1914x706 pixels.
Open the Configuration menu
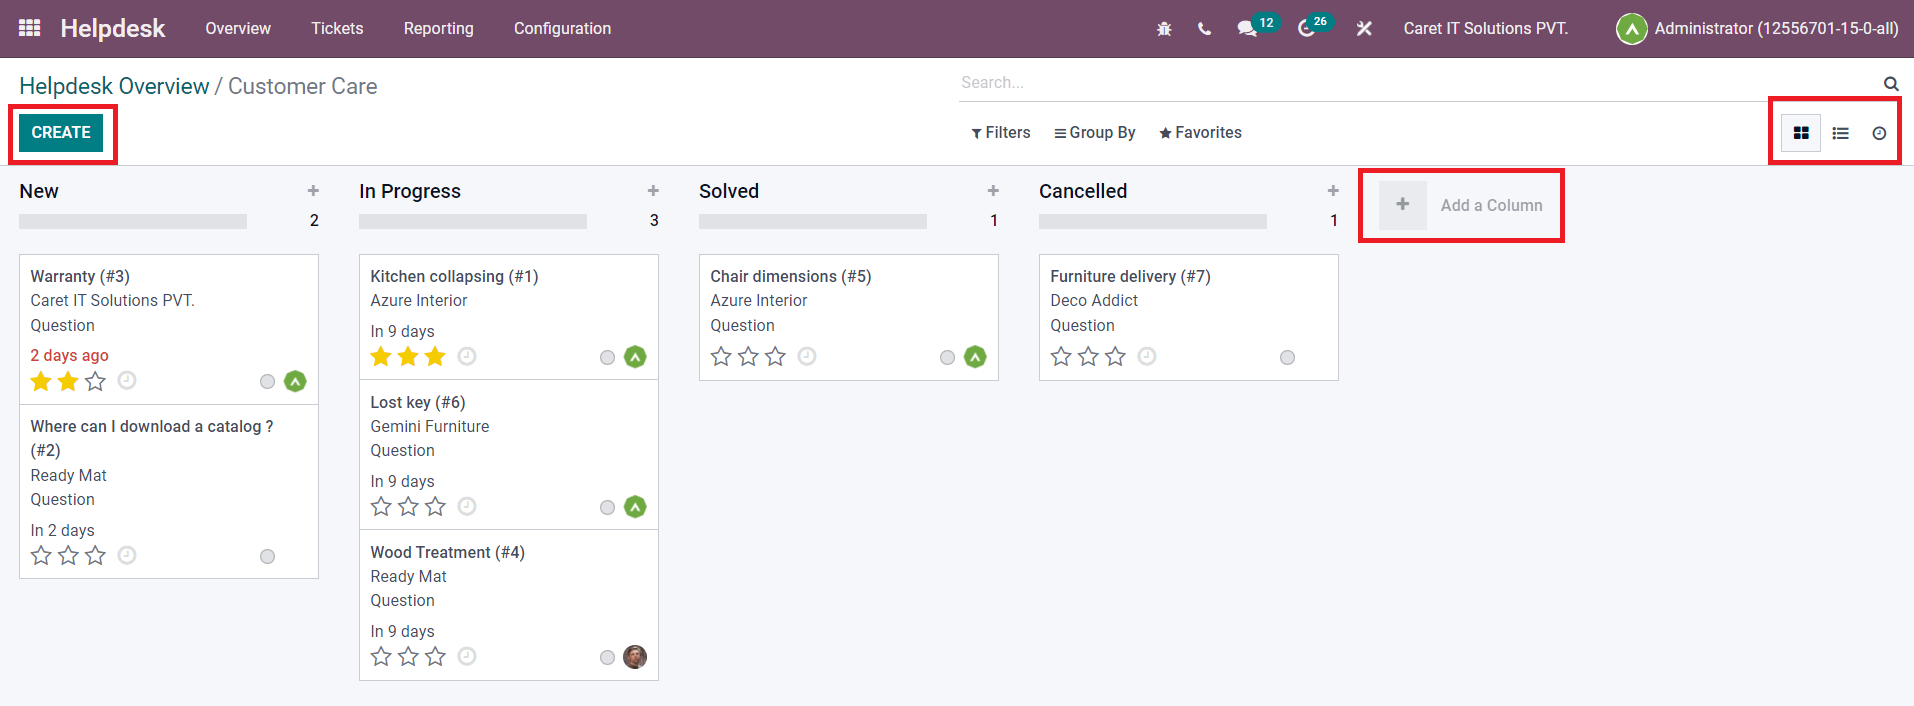point(562,29)
